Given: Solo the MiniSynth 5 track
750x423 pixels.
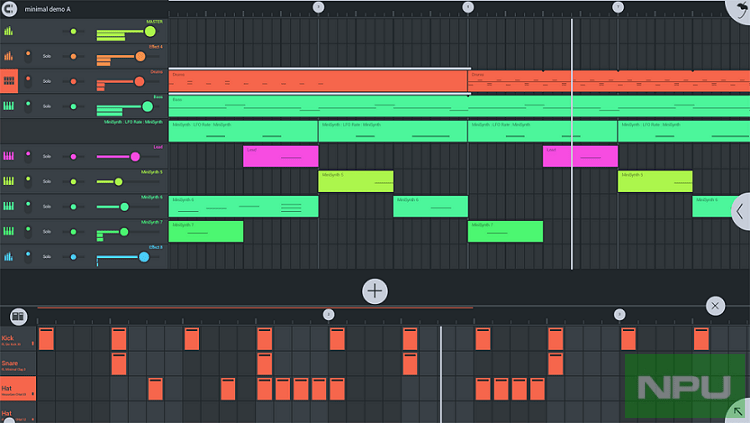Looking at the screenshot, I should coord(46,181).
